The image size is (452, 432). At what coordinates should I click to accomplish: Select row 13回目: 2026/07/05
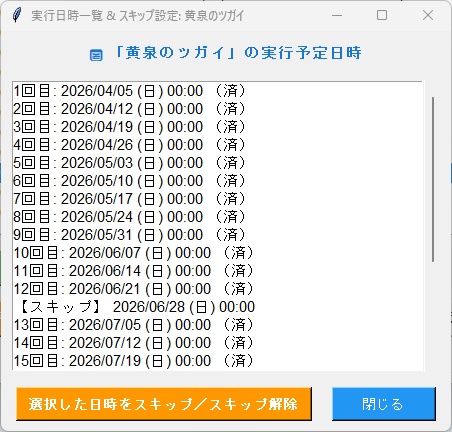click(x=217, y=325)
